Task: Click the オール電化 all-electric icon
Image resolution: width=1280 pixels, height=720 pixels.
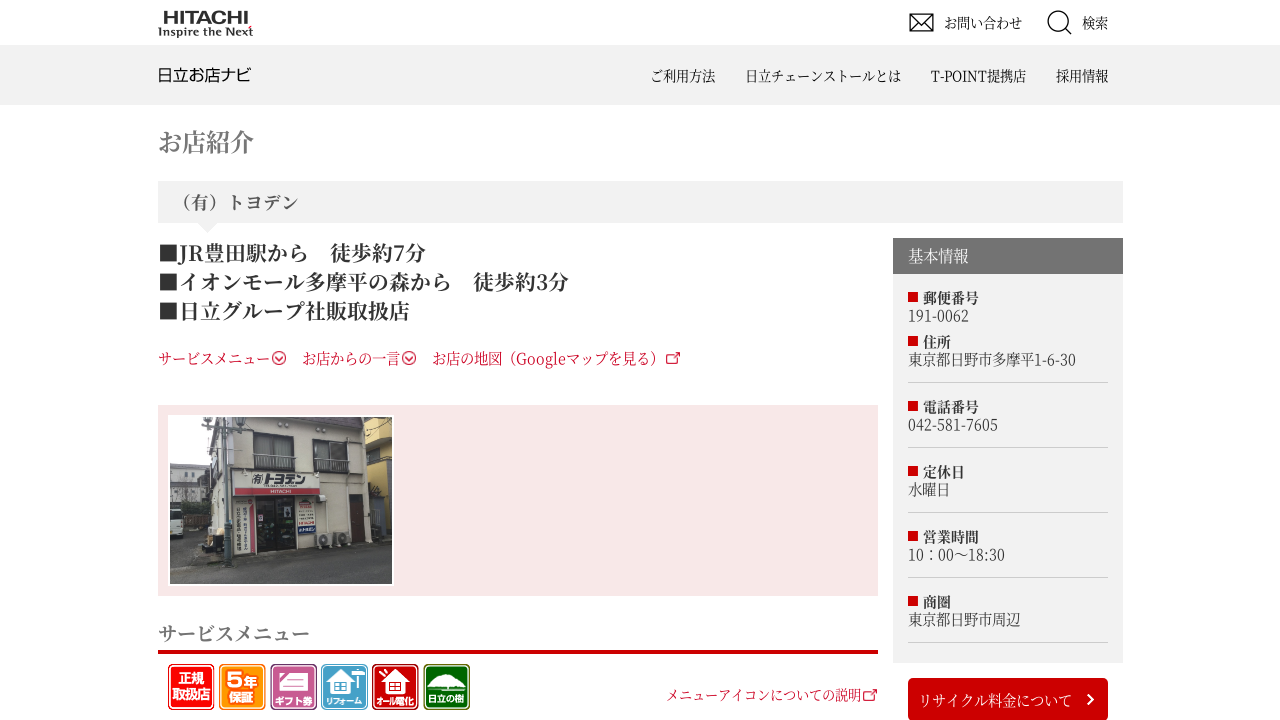Action: click(x=395, y=687)
